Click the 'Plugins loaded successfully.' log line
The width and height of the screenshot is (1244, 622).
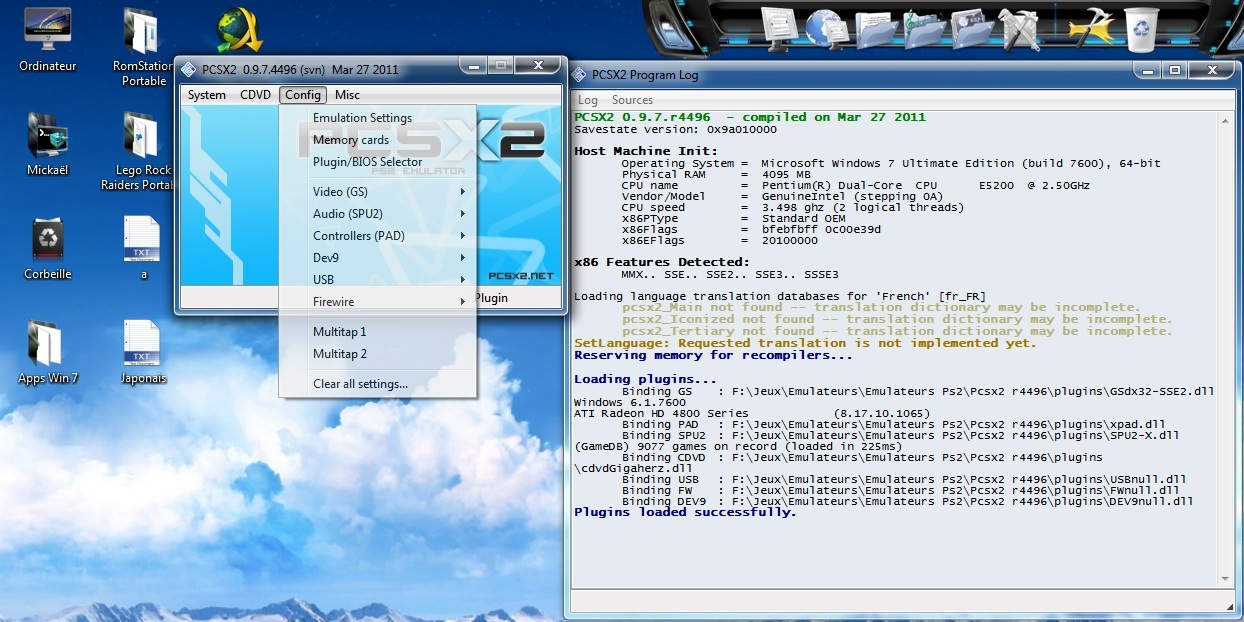pos(685,512)
